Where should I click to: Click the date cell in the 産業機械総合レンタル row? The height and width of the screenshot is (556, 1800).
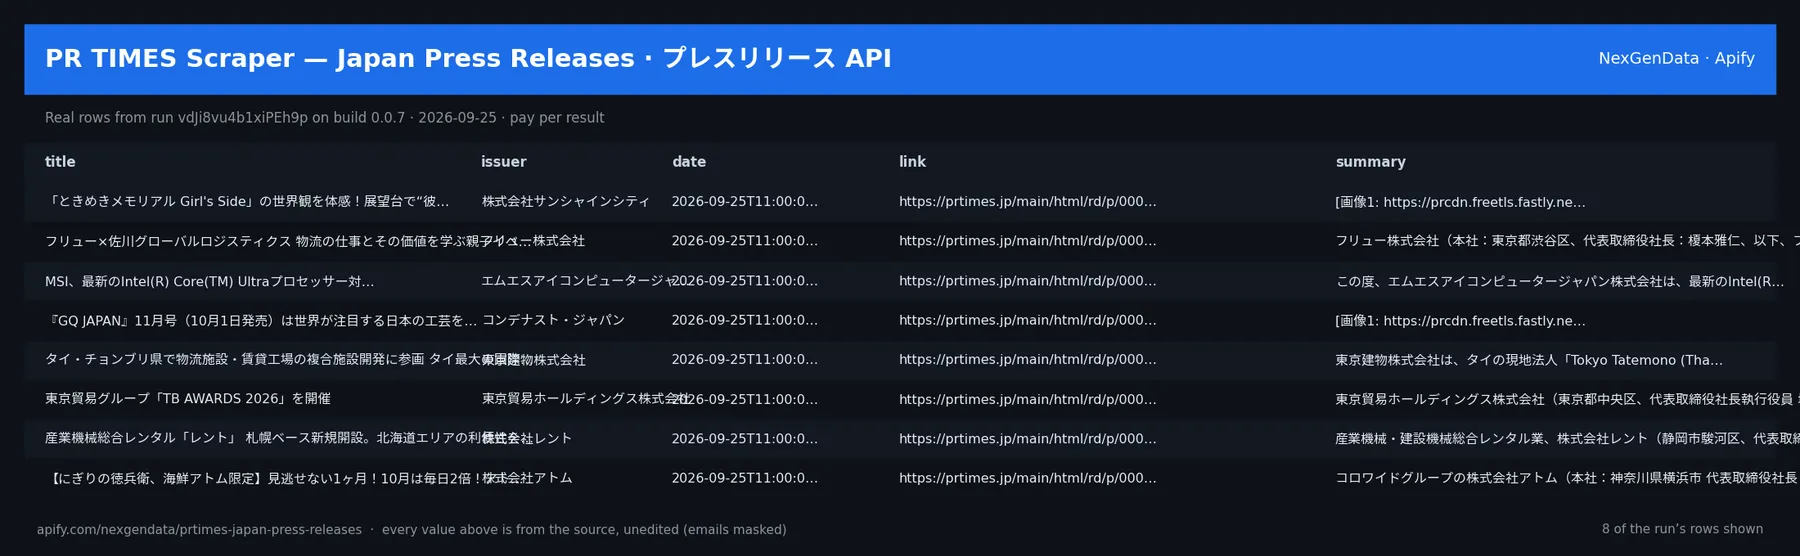(x=745, y=438)
